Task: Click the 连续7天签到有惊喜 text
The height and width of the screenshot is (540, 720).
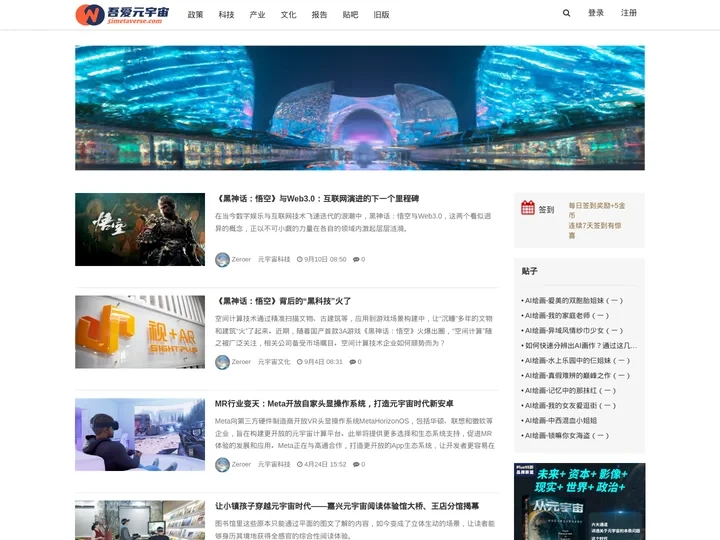Action: click(x=595, y=231)
